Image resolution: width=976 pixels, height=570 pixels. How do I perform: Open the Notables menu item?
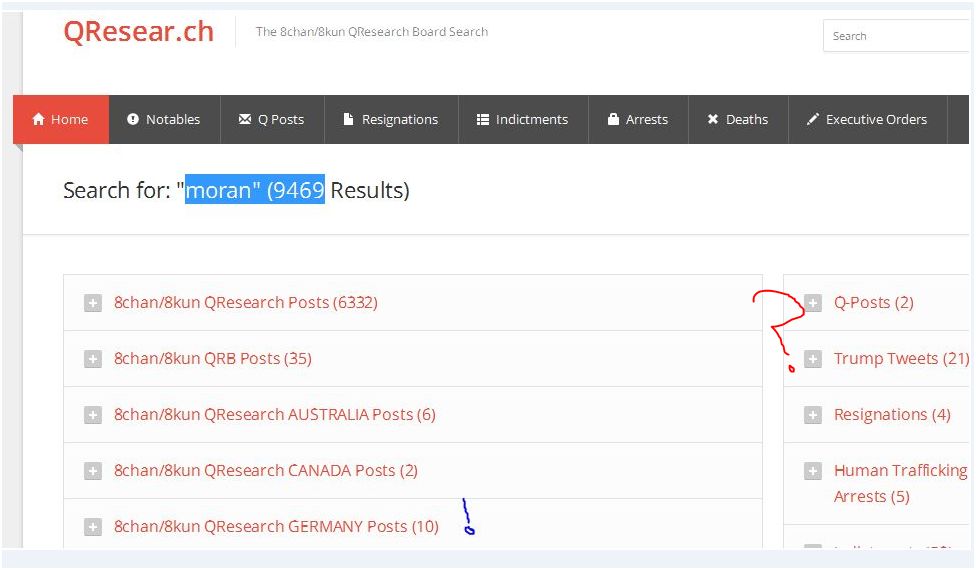[x=165, y=119]
